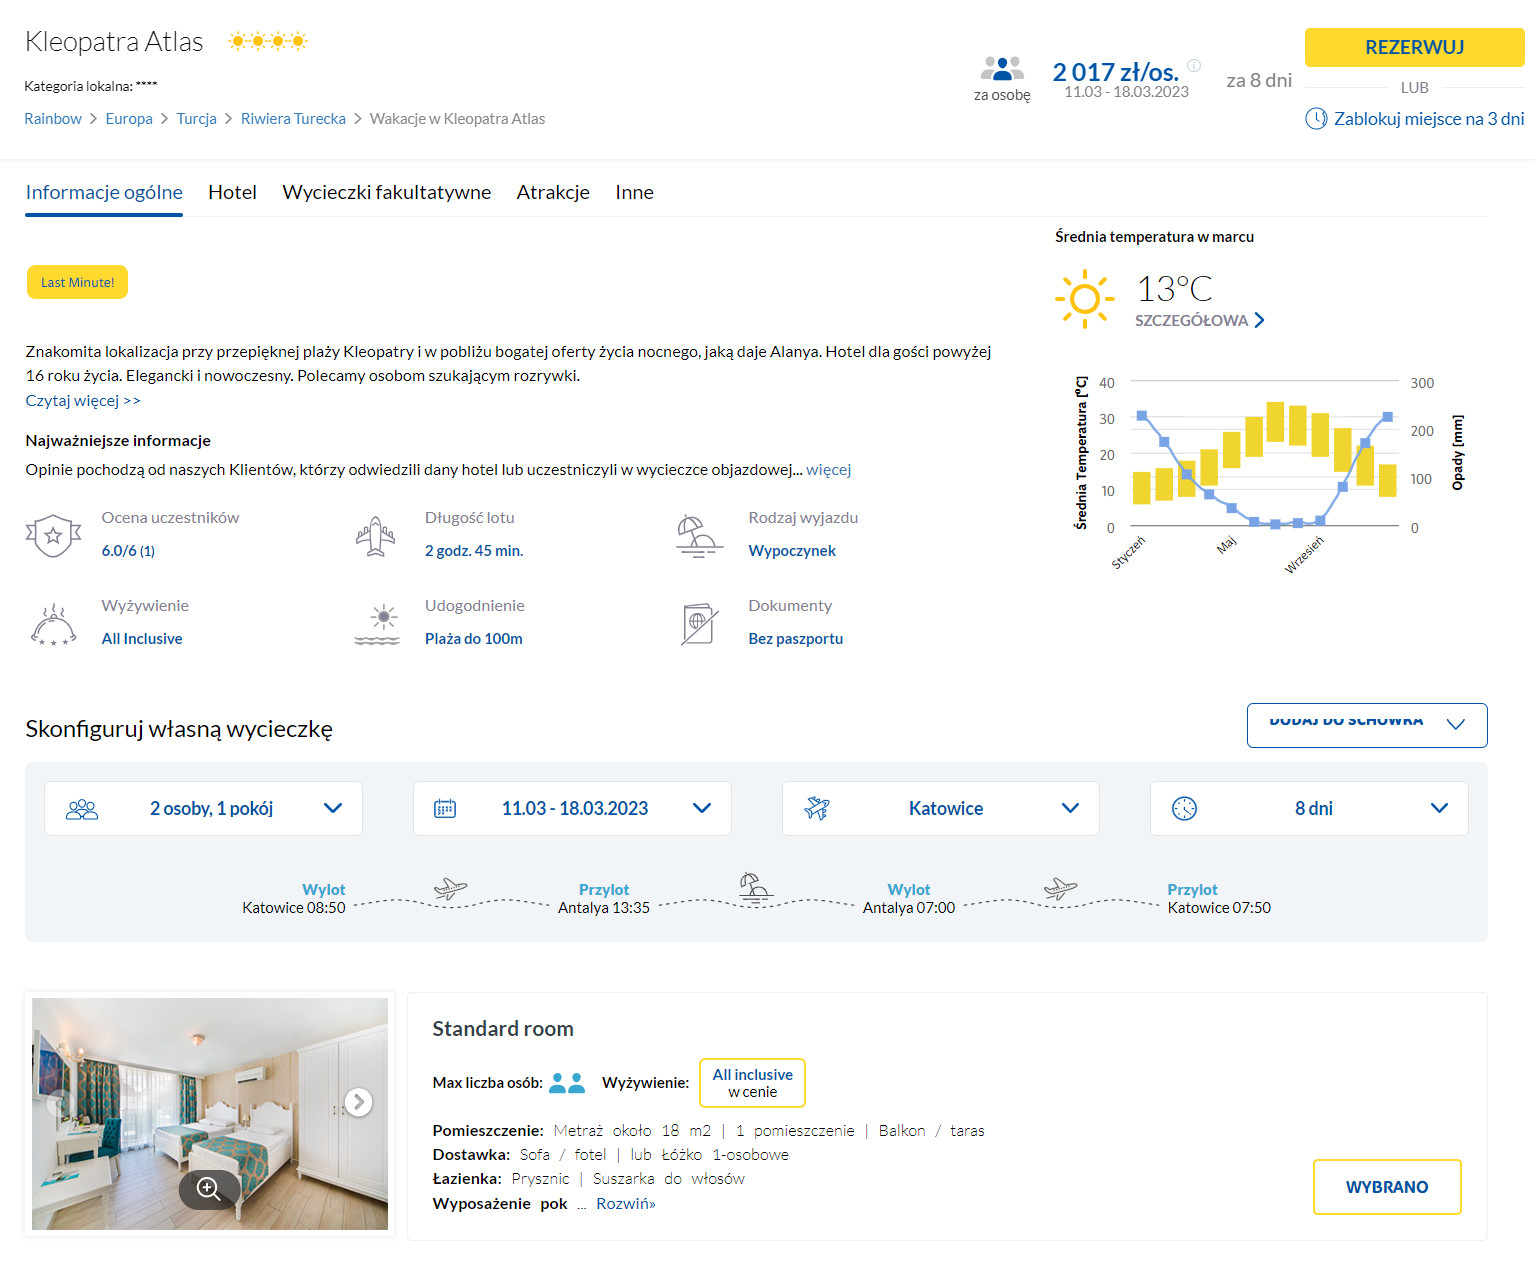Click the sun-over-water icon by Udogodnienie

point(377,624)
